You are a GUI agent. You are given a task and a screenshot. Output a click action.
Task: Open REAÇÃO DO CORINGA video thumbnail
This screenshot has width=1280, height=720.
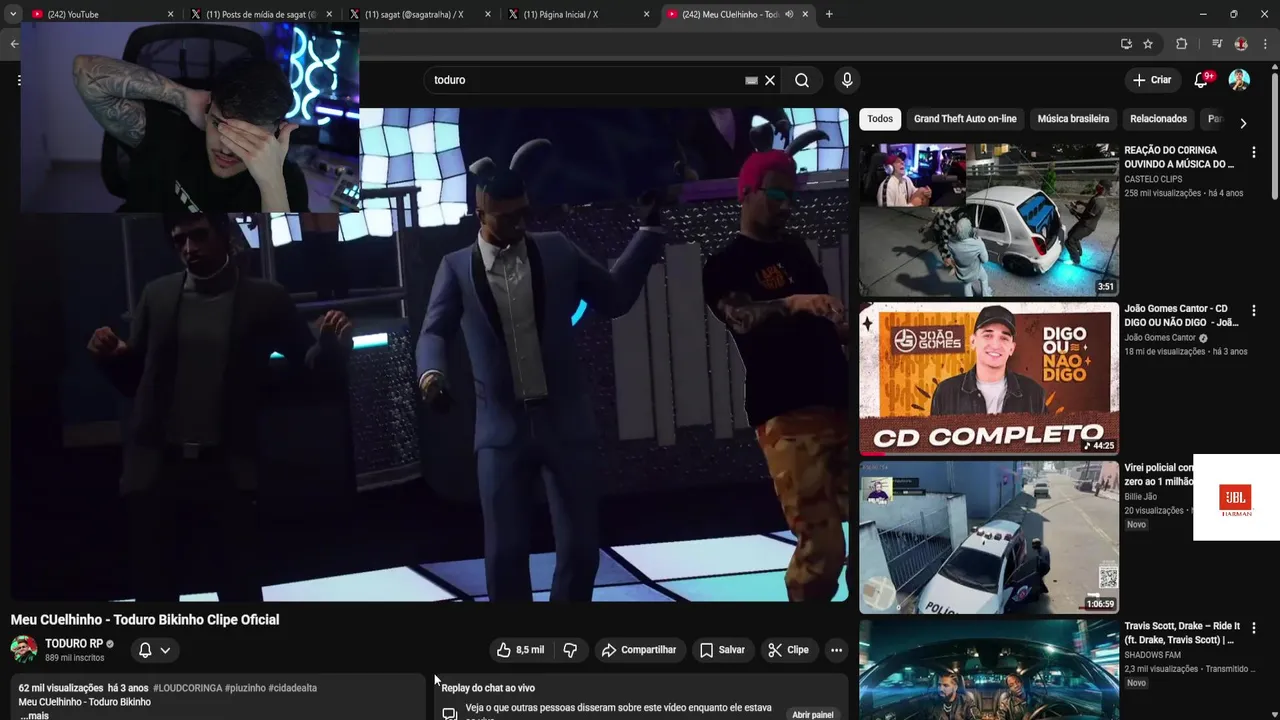(989, 220)
